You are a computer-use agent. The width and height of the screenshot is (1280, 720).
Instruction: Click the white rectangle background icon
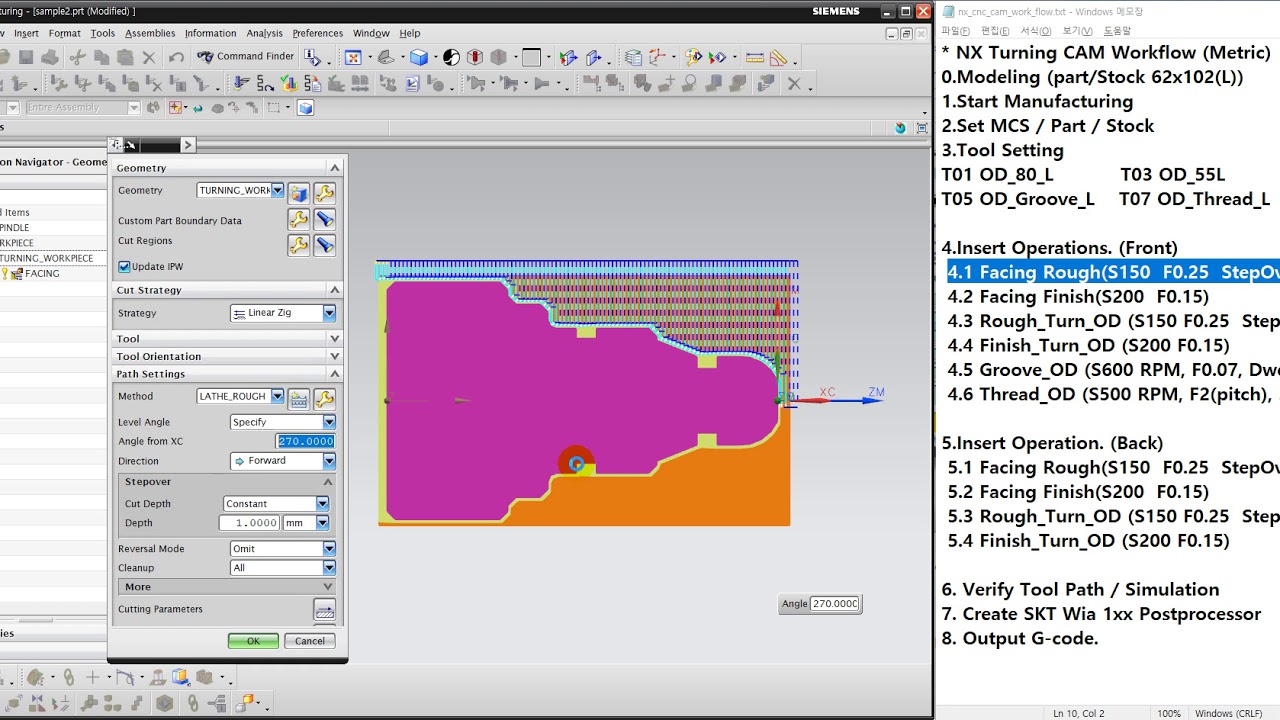[x=531, y=57]
